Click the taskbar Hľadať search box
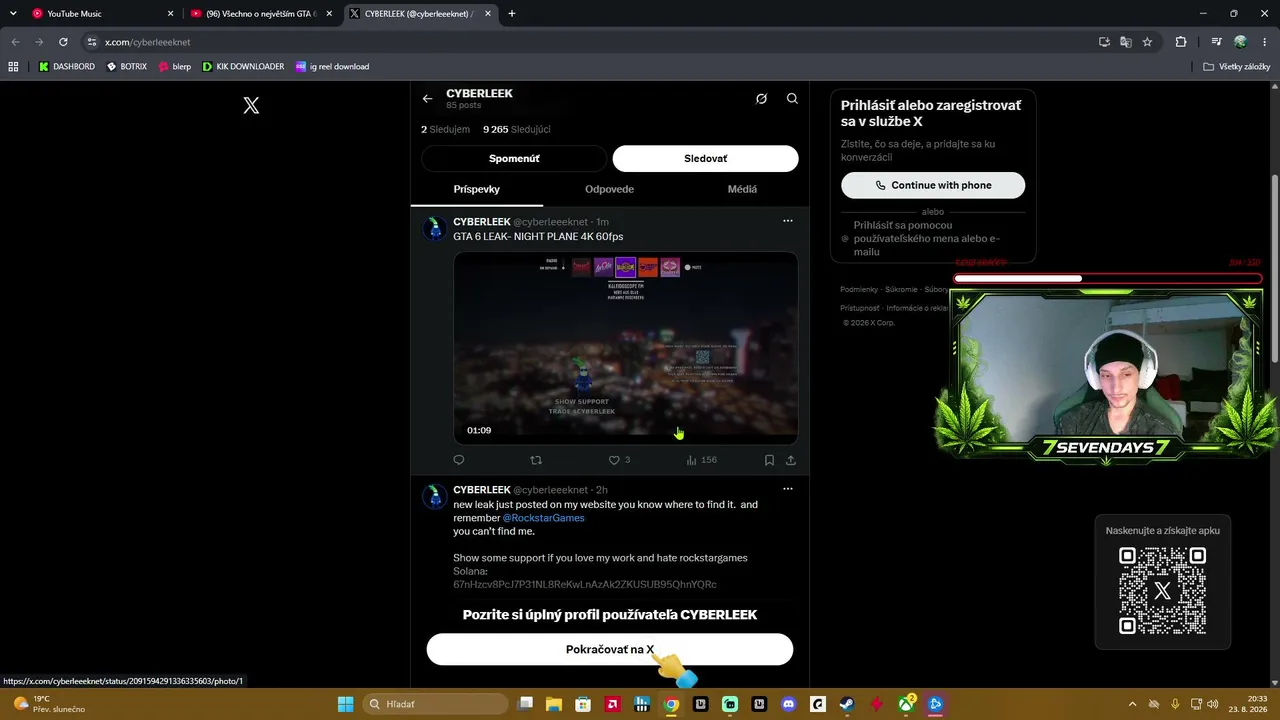Screen dimensions: 1280x720 click(435, 704)
